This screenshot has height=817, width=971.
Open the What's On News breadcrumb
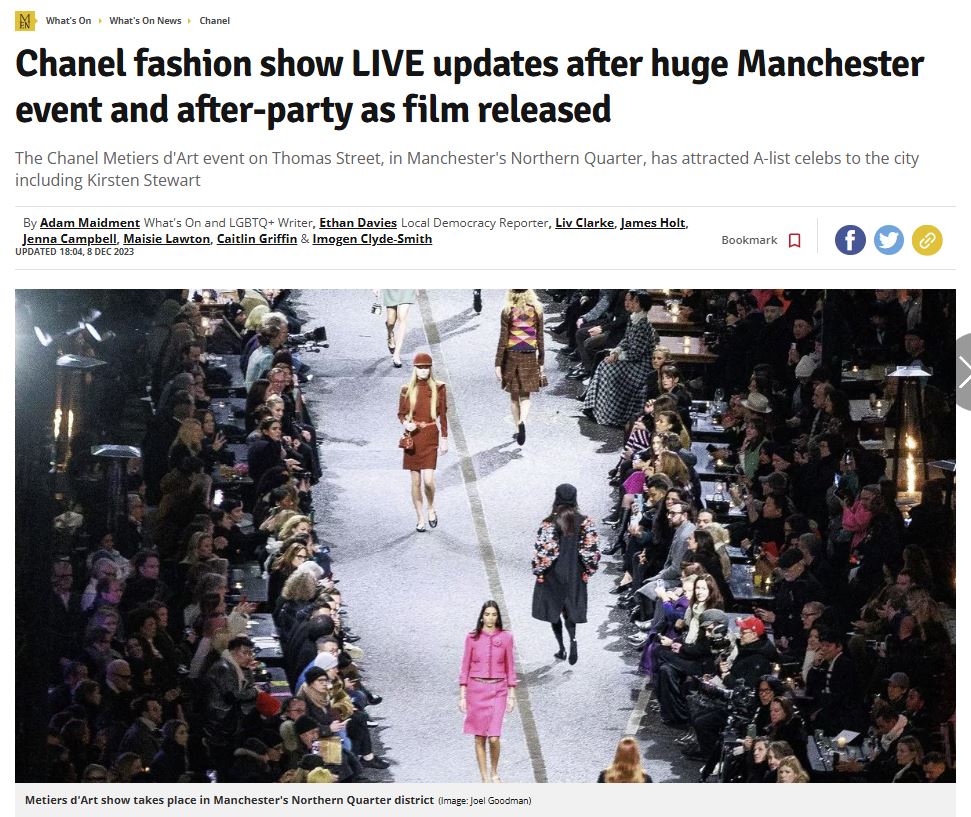click(146, 20)
